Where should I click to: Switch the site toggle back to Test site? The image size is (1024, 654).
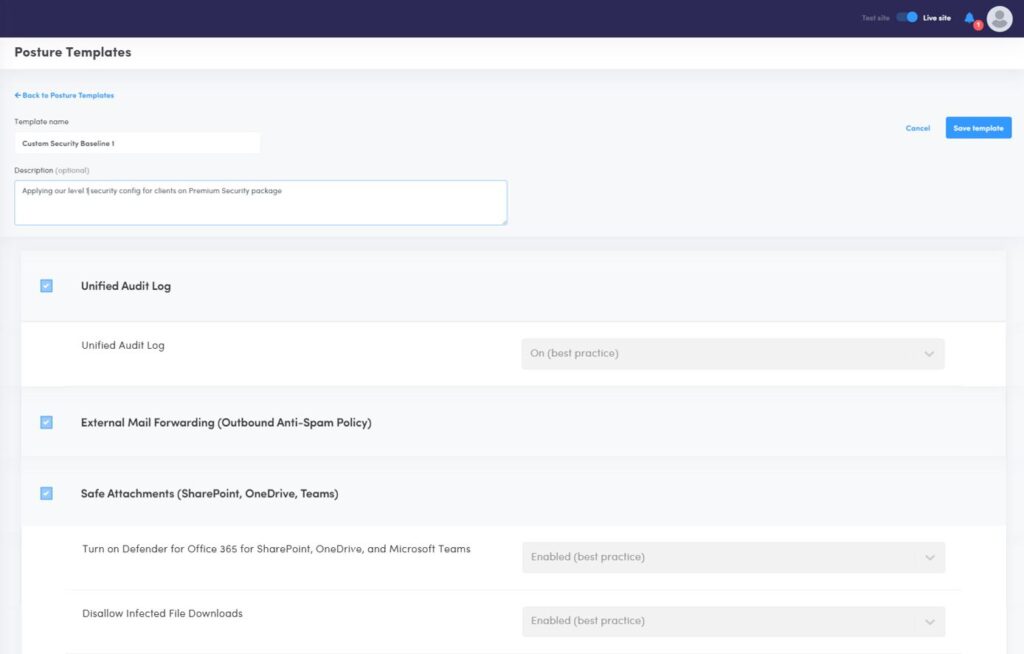(908, 17)
